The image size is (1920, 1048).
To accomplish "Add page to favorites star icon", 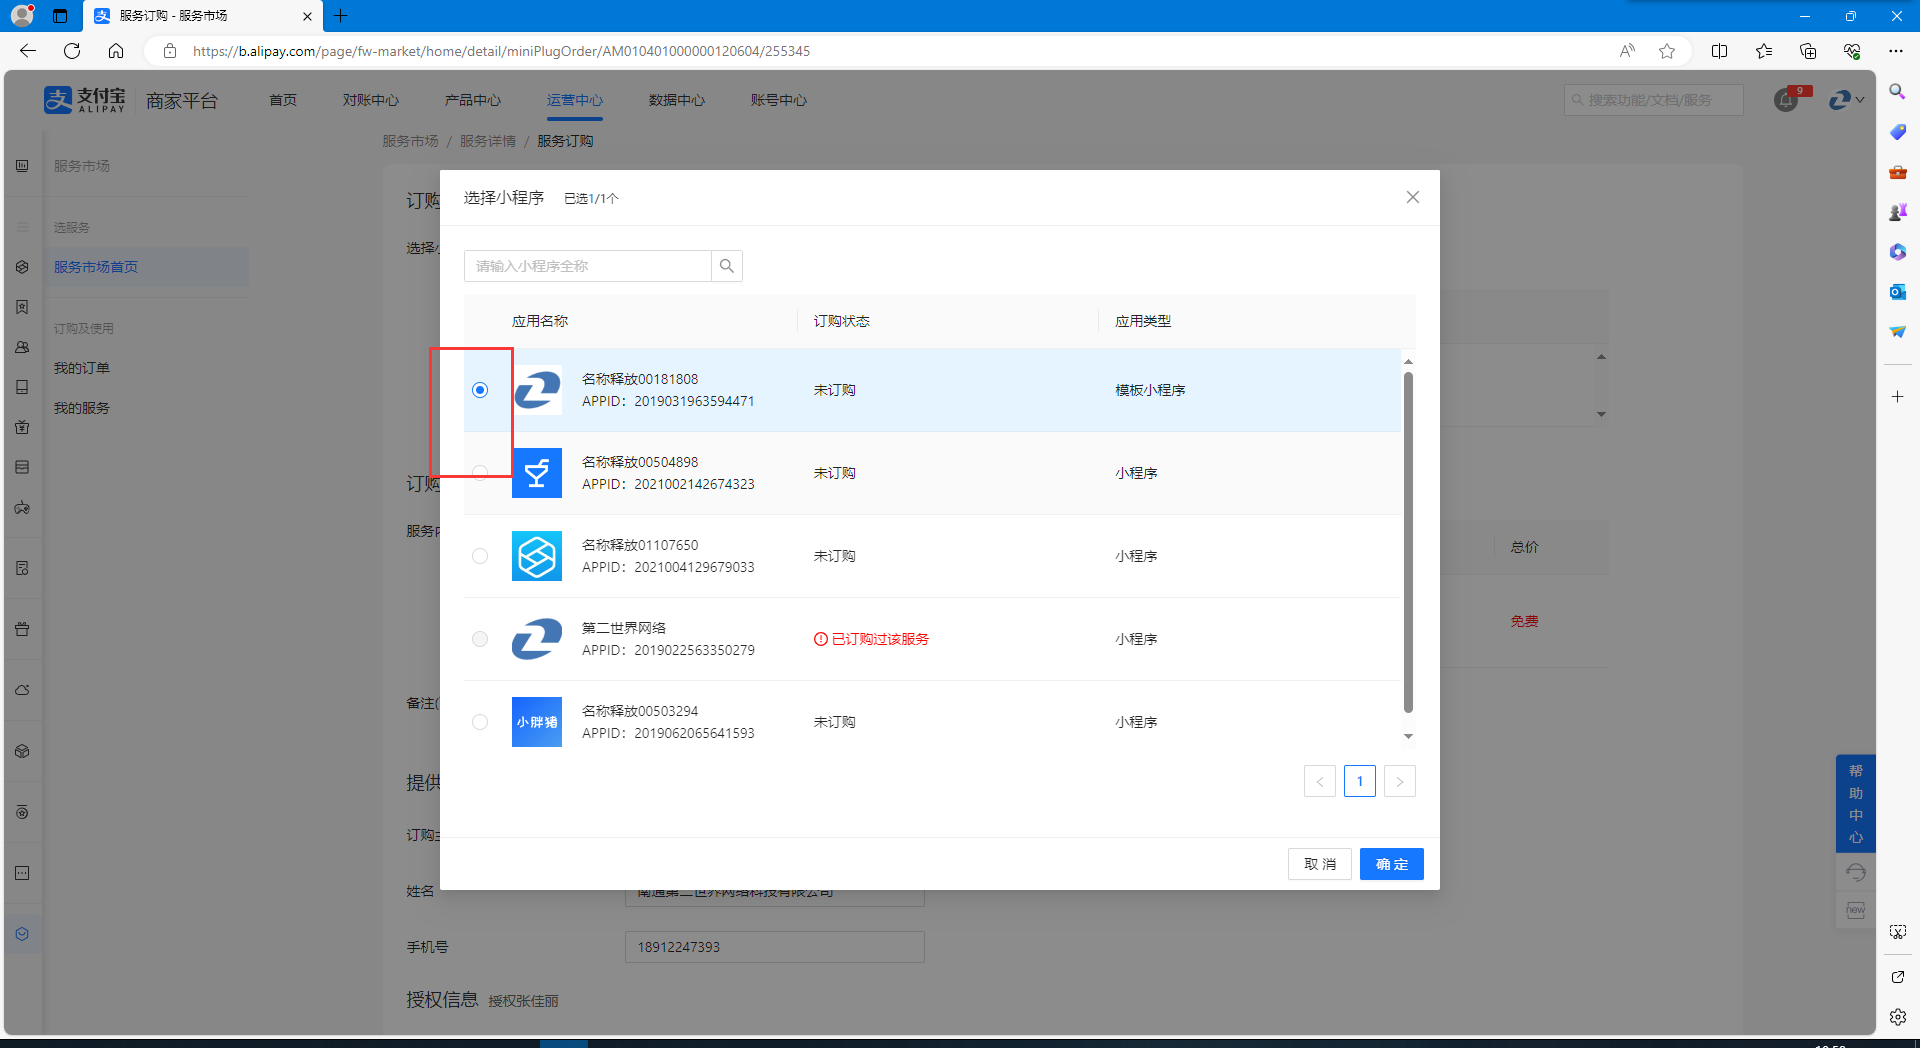I will (1667, 51).
